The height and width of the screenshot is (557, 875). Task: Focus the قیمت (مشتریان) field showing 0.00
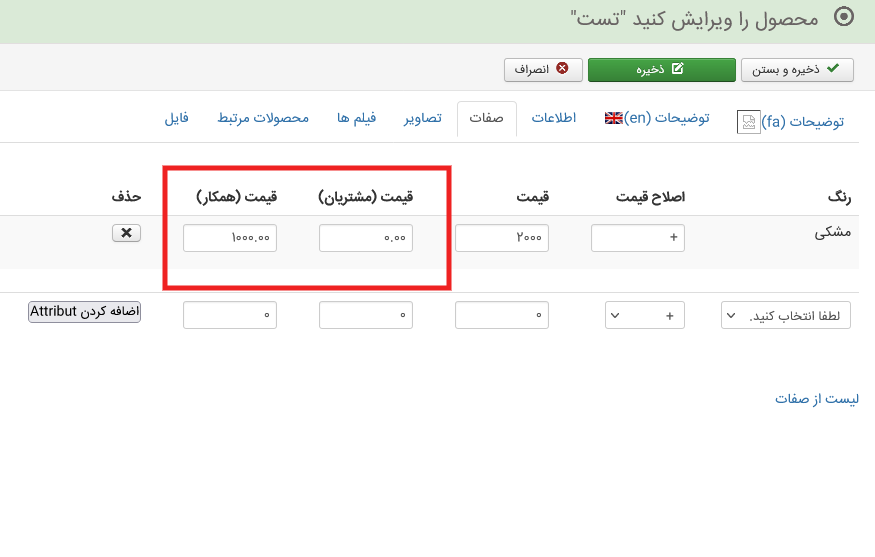tap(366, 238)
